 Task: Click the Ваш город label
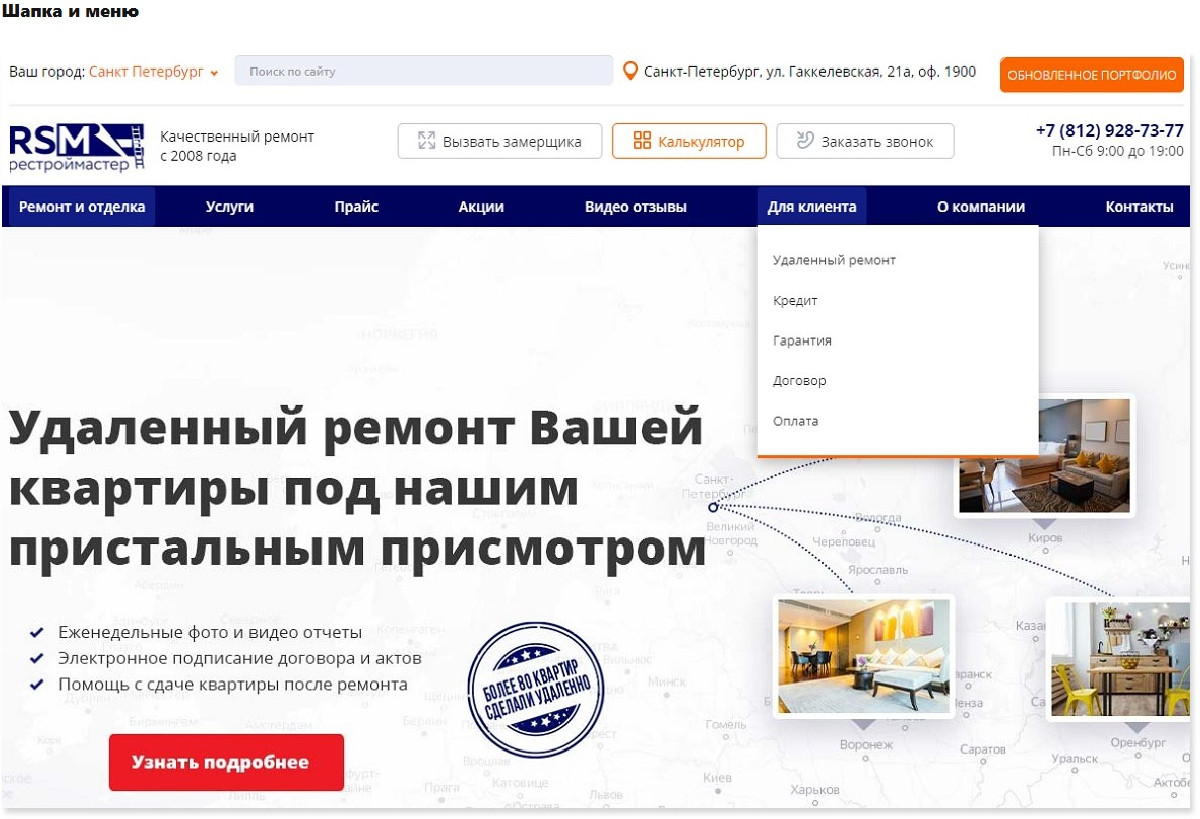click(x=47, y=72)
